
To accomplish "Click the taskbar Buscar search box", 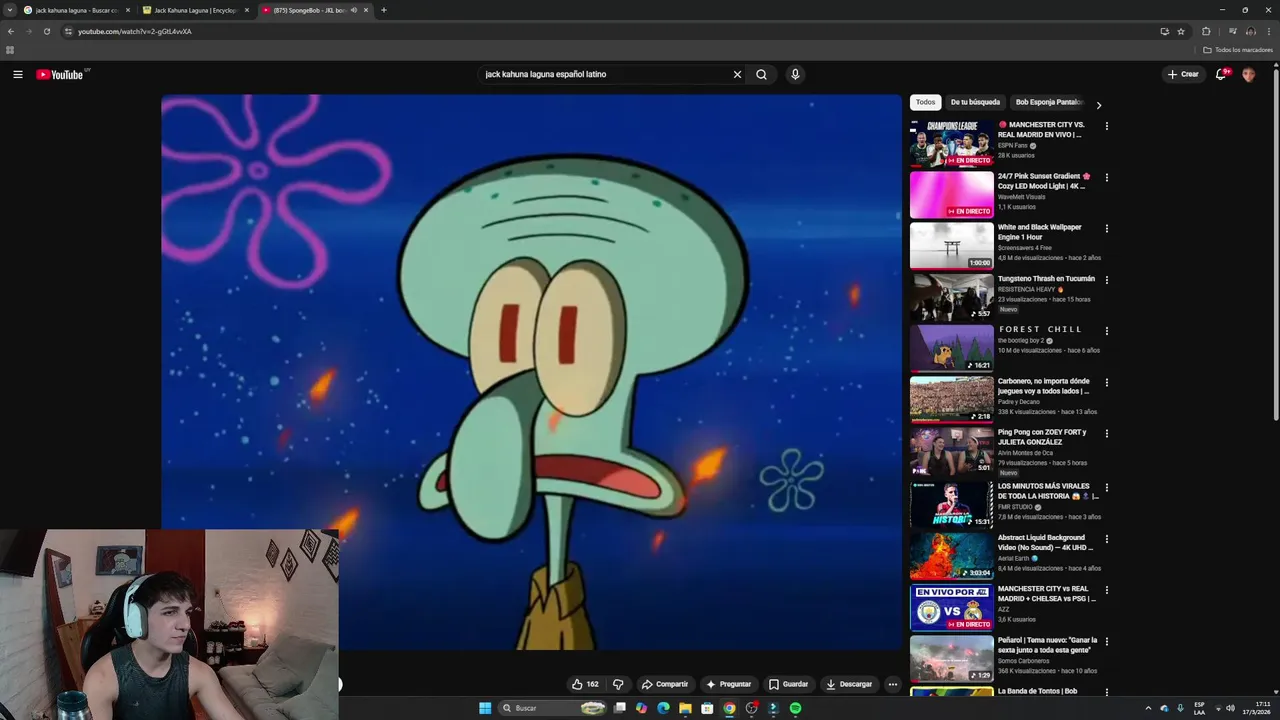I will tap(554, 708).
